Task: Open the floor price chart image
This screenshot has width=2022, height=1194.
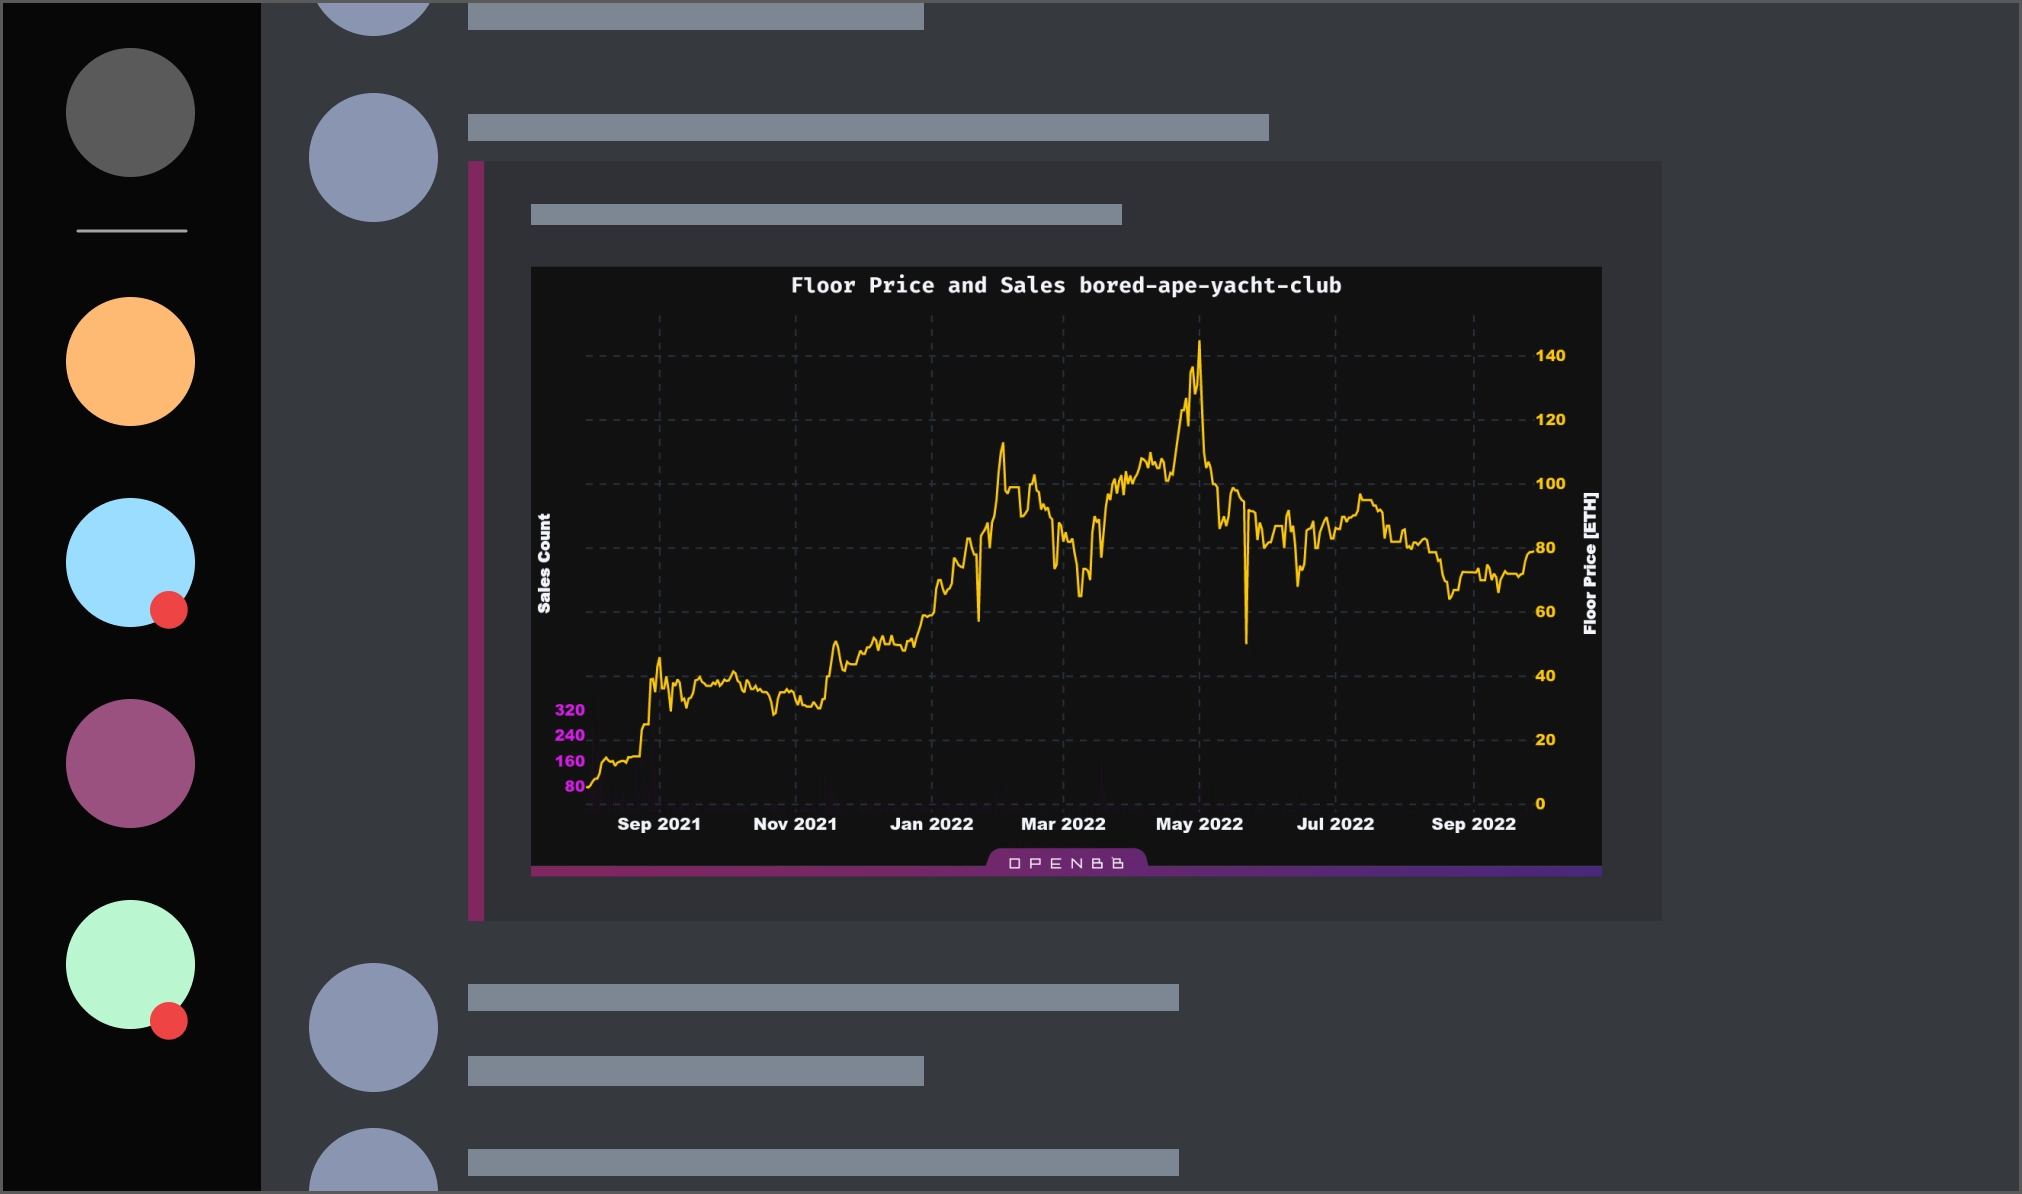Action: point(1066,571)
